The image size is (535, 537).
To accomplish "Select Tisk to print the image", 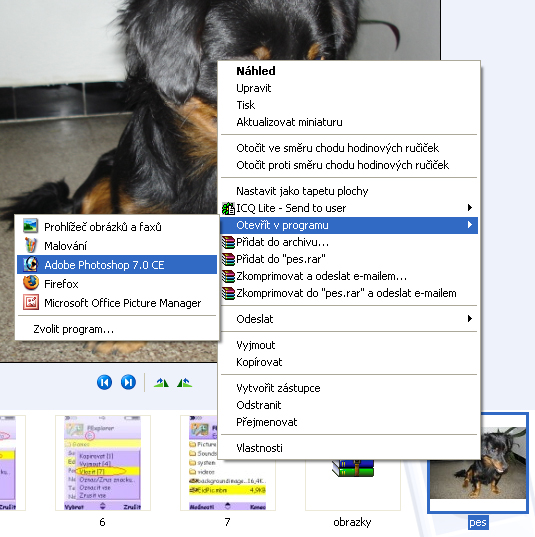I will pyautogui.click(x=349, y=105).
